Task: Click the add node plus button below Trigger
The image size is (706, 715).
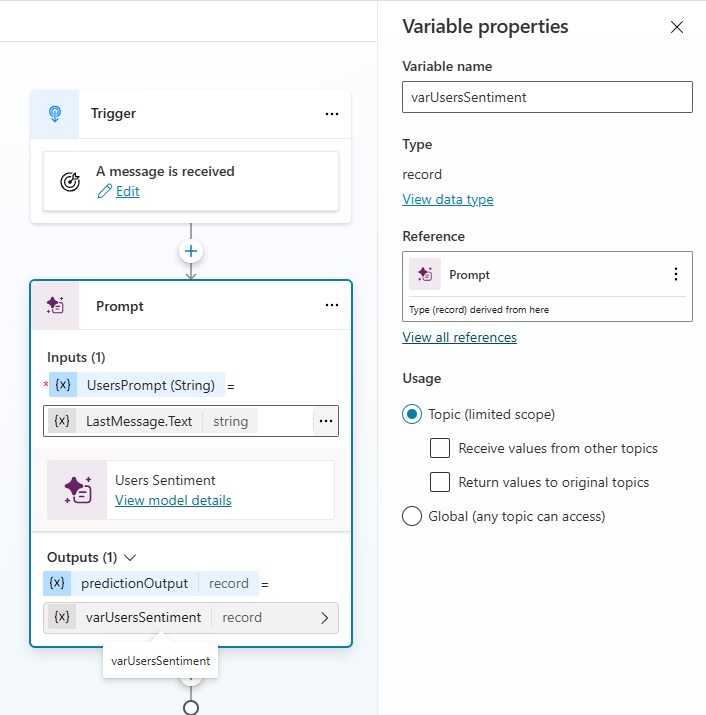Action: (191, 251)
